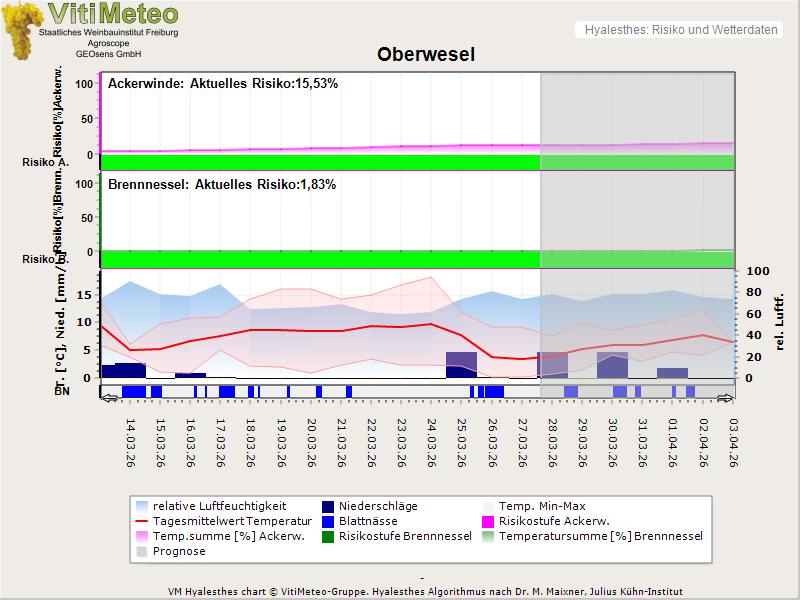Click the Prognose legend swatch
This screenshot has height=600, width=800.
pos(144,551)
